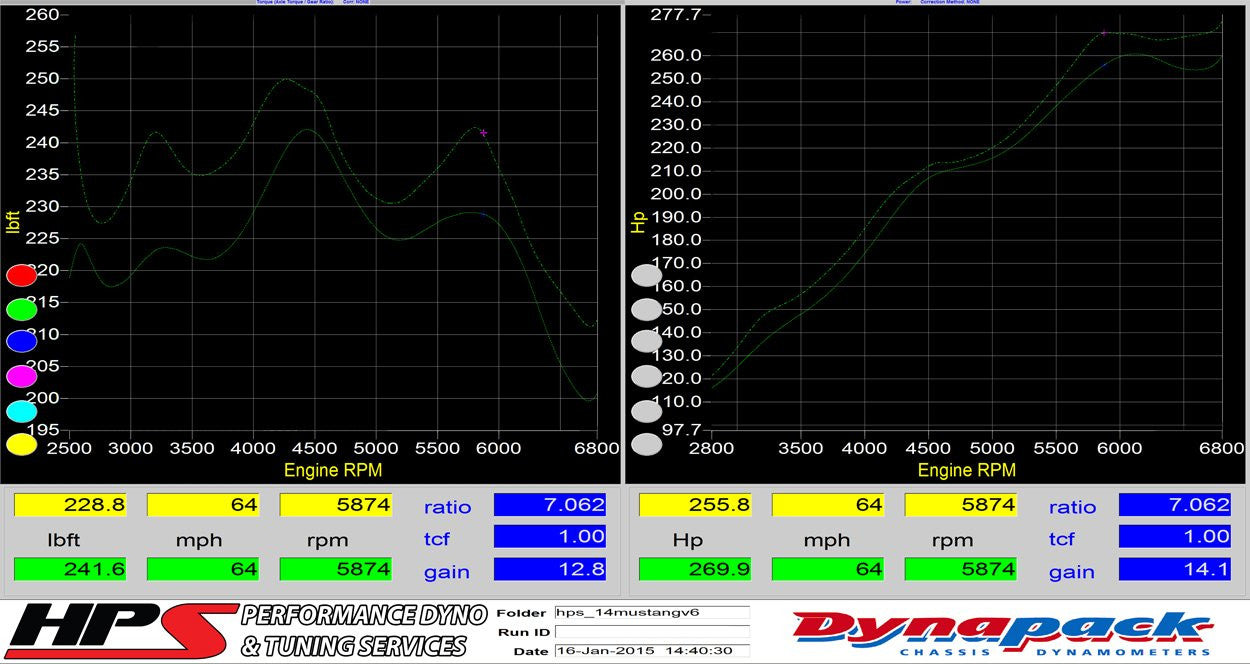
Task: Click the yellow 228.8 lbft value box
Action: point(71,505)
